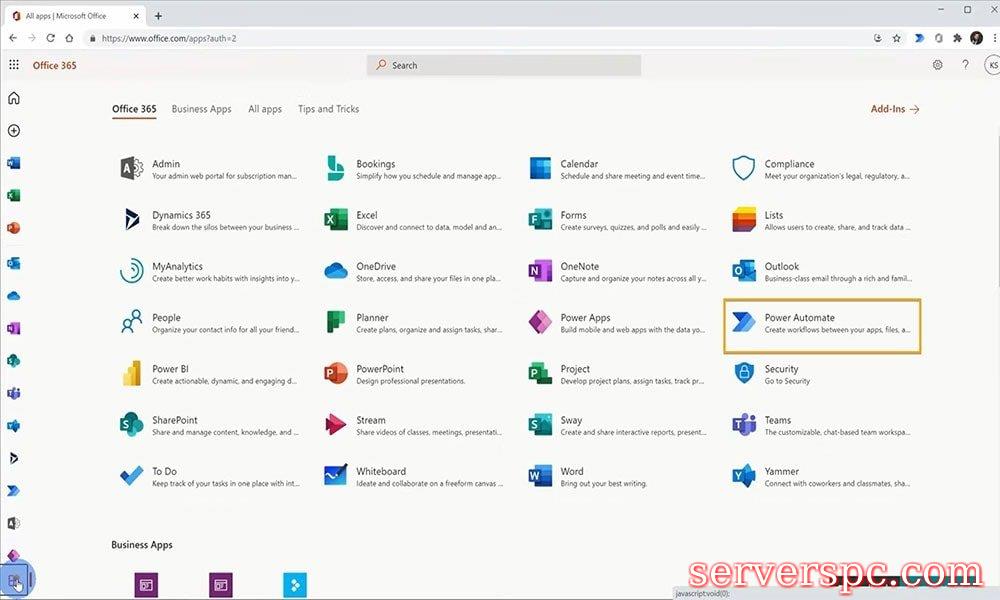This screenshot has width=1000, height=600.
Task: Open the OneNote app icon
Action: point(540,271)
